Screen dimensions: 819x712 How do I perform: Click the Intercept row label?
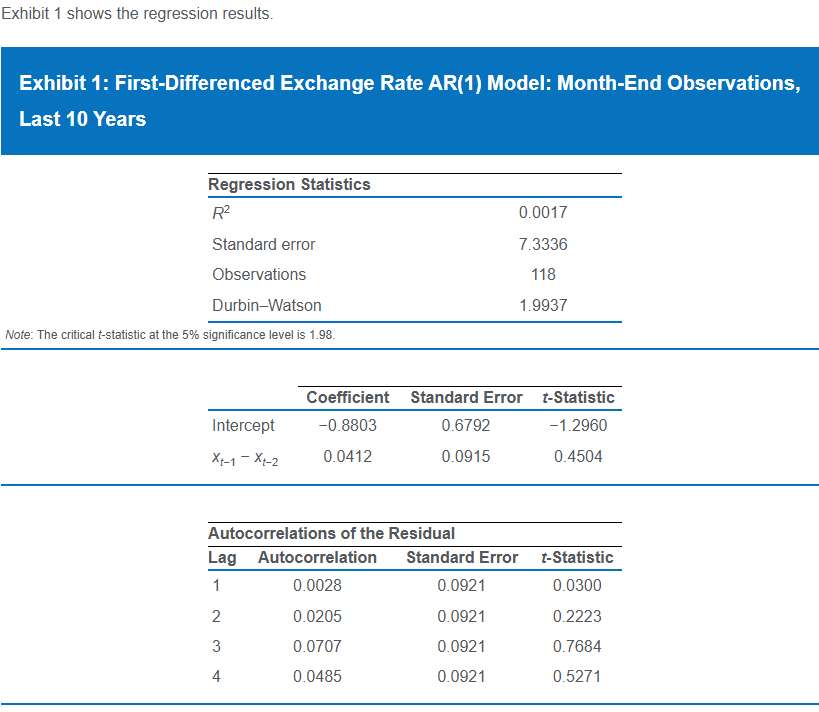tap(243, 425)
